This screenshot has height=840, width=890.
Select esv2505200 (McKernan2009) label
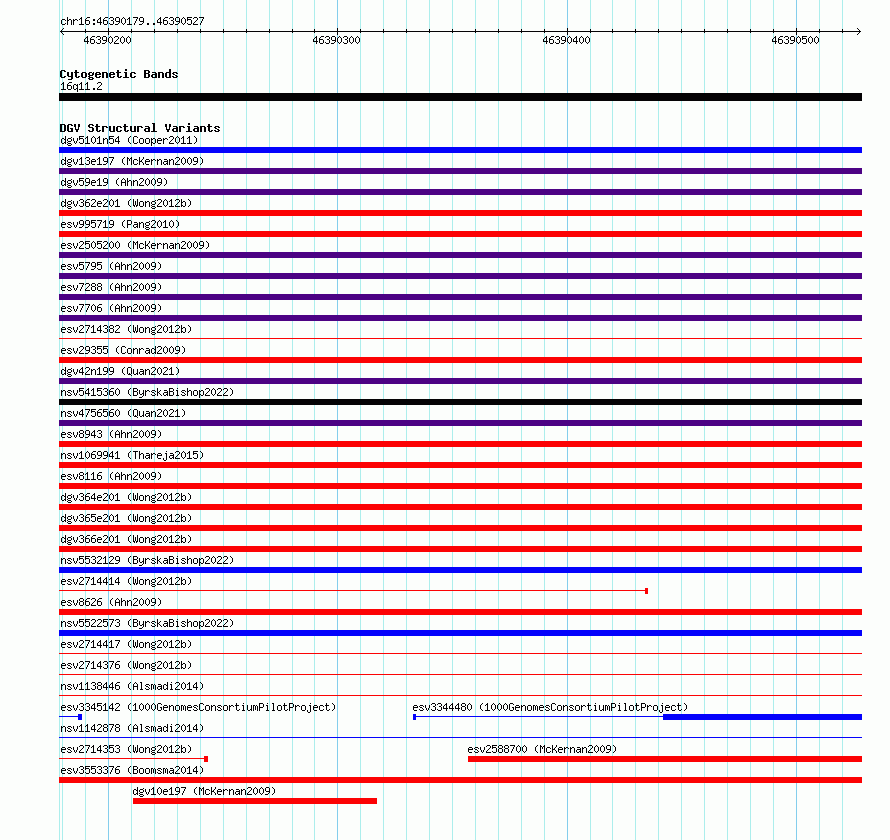pyautogui.click(x=135, y=245)
